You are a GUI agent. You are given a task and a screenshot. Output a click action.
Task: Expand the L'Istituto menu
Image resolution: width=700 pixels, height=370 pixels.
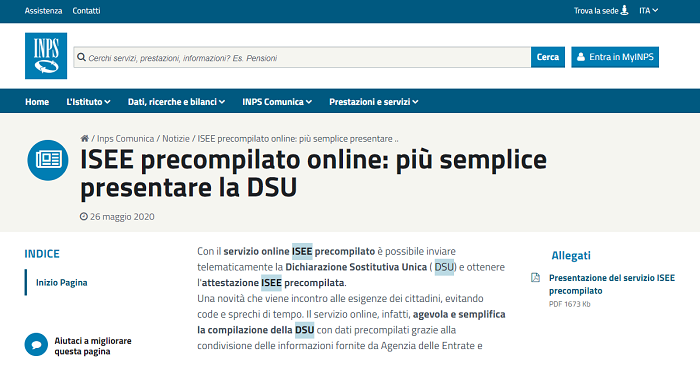coord(88,102)
